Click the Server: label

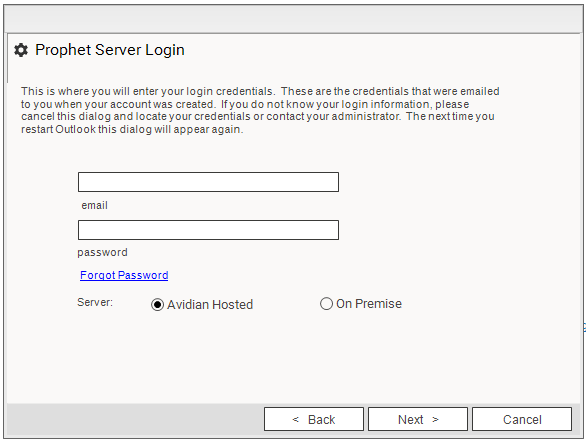point(95,302)
